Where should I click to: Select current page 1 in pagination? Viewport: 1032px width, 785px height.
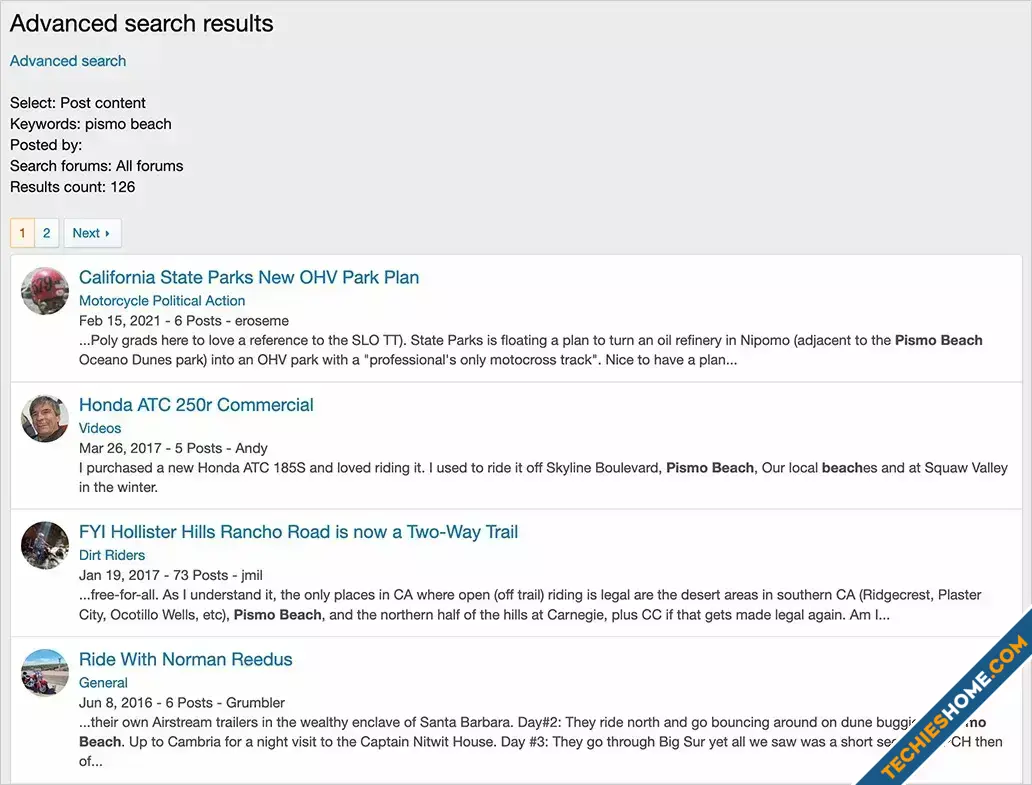(22, 233)
